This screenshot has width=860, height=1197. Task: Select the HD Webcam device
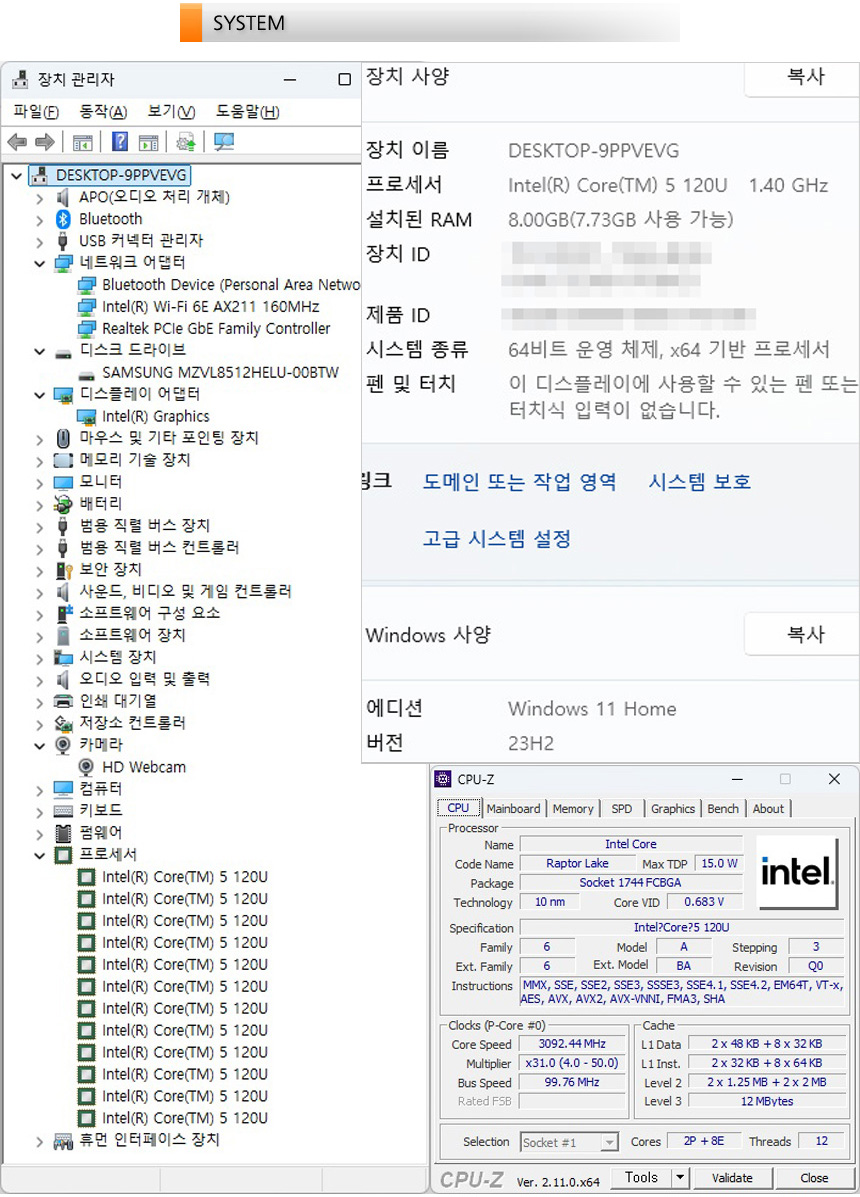143,767
